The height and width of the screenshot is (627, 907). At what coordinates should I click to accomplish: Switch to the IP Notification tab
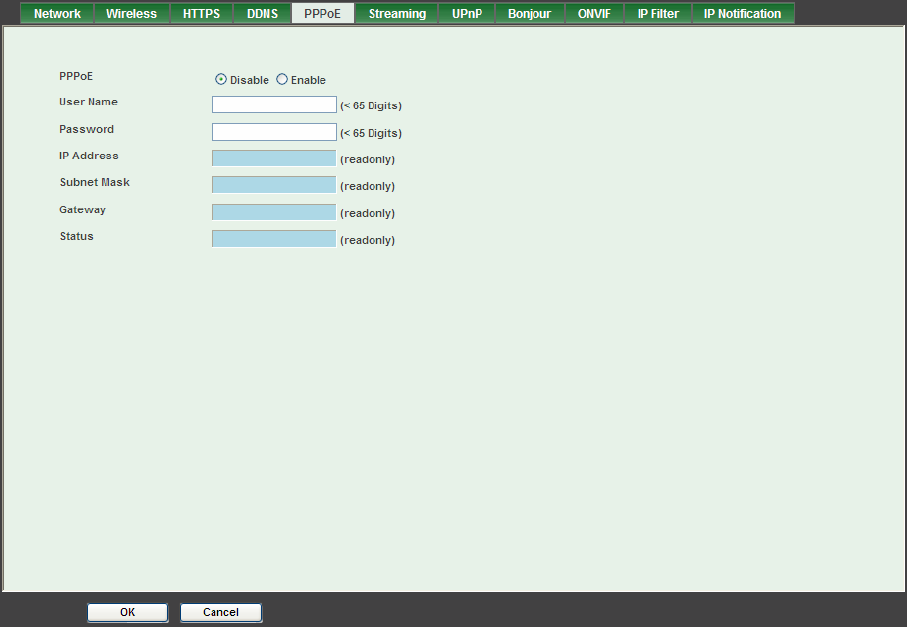point(743,13)
